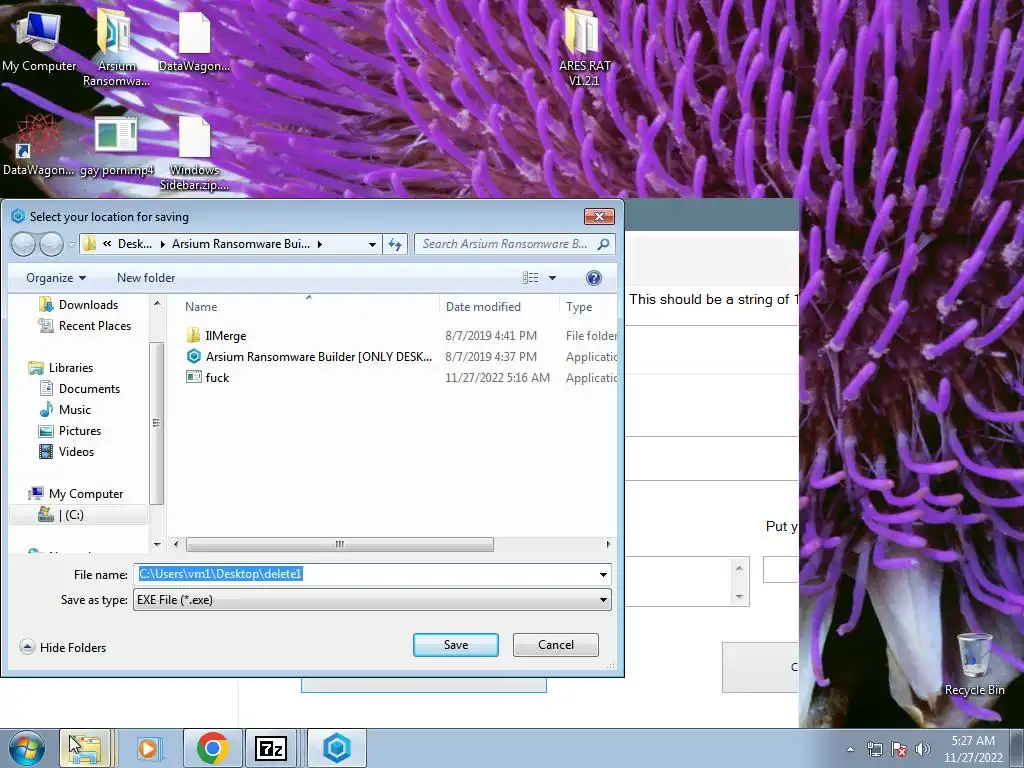The height and width of the screenshot is (768, 1024).
Task: Open the address bar history dropdown
Action: click(x=372, y=244)
